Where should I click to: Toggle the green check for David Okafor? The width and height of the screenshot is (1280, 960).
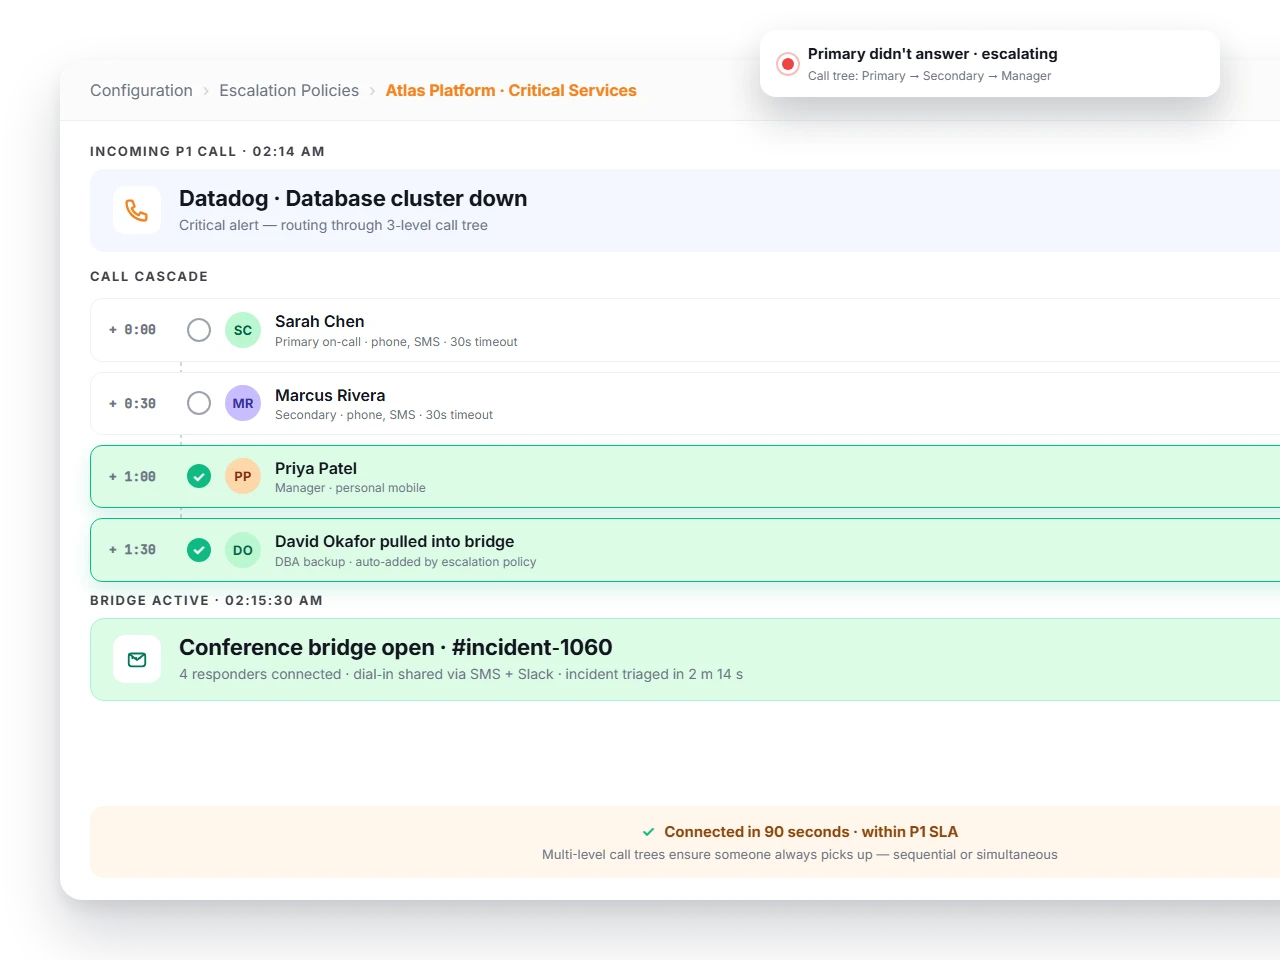tap(199, 550)
